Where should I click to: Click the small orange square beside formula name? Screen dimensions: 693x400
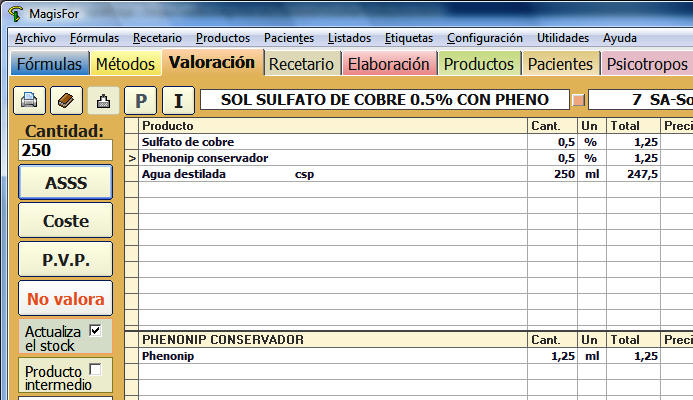(577, 100)
